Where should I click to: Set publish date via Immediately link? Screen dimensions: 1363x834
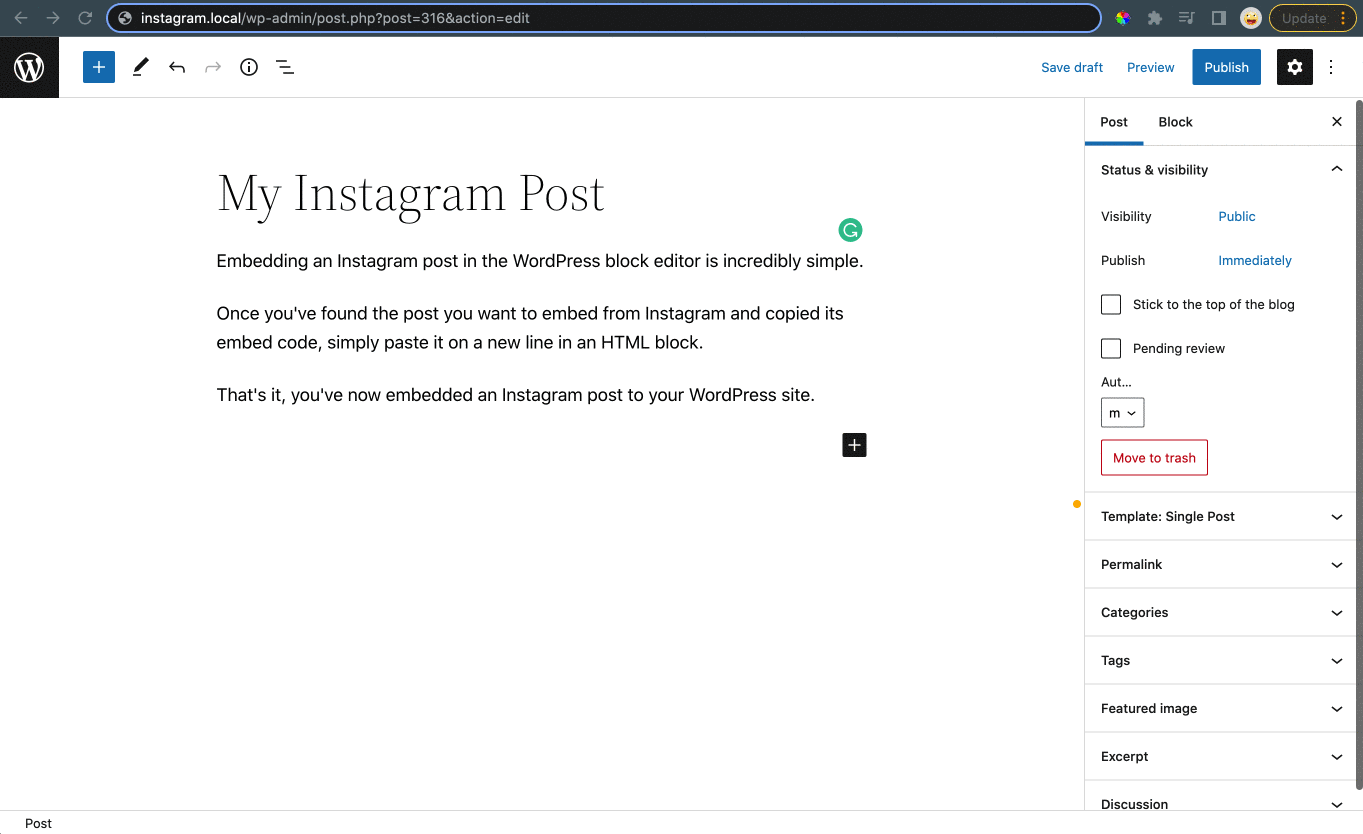pos(1255,260)
